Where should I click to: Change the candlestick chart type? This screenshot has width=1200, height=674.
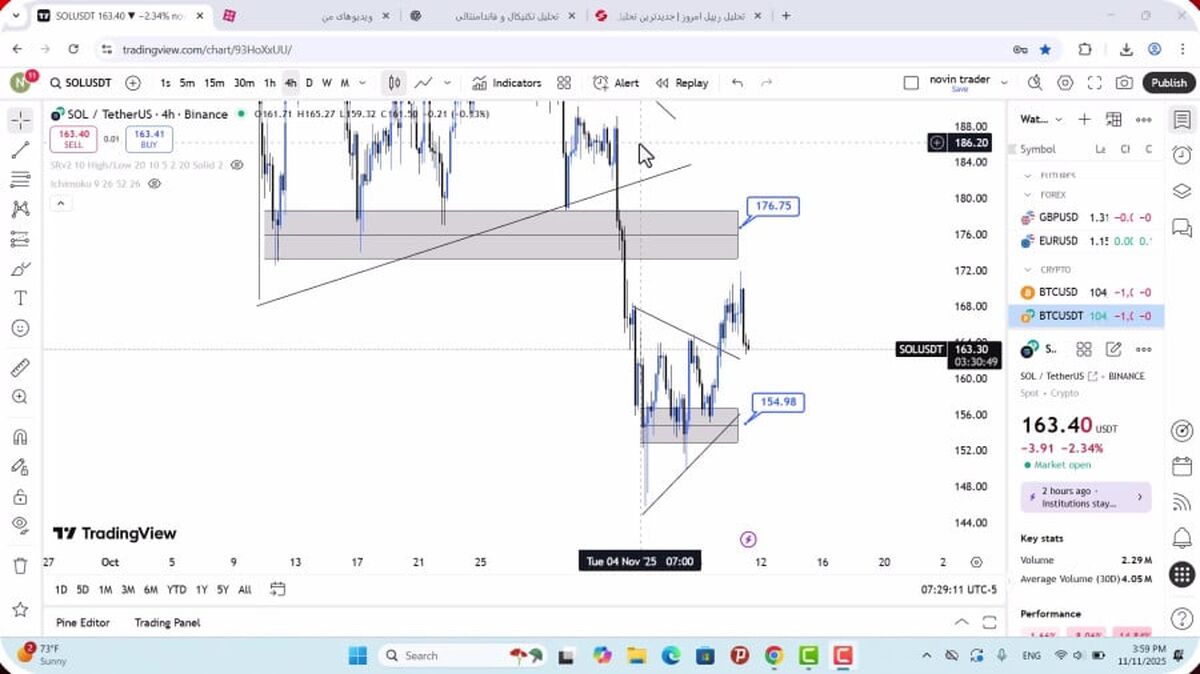click(395, 83)
